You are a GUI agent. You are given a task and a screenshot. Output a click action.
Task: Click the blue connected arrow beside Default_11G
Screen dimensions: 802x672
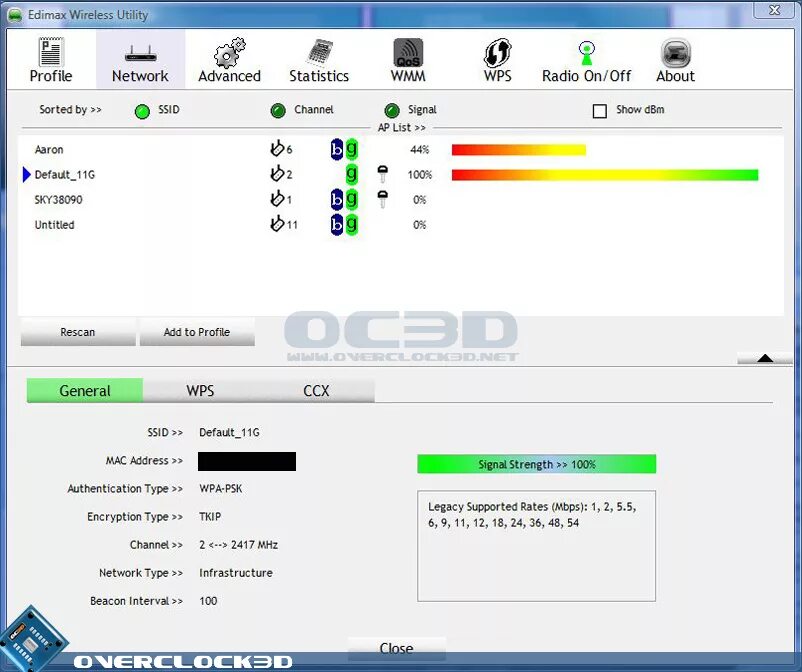point(27,174)
